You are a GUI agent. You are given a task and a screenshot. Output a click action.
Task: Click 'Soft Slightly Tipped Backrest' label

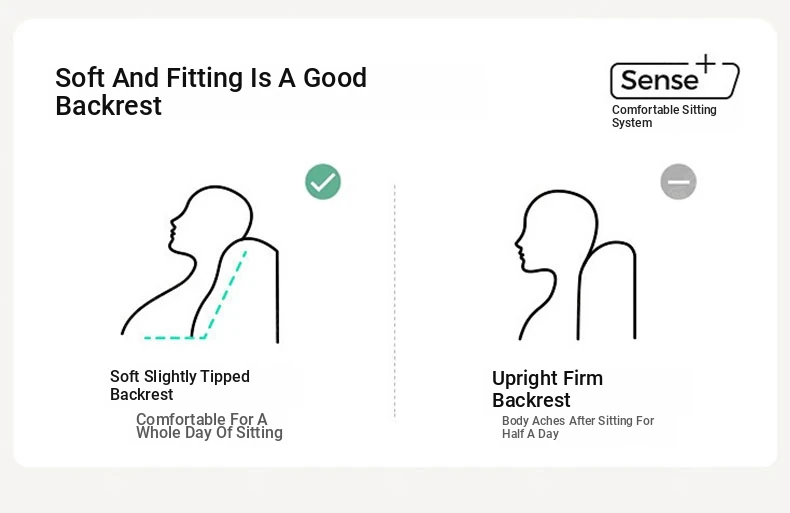click(180, 385)
